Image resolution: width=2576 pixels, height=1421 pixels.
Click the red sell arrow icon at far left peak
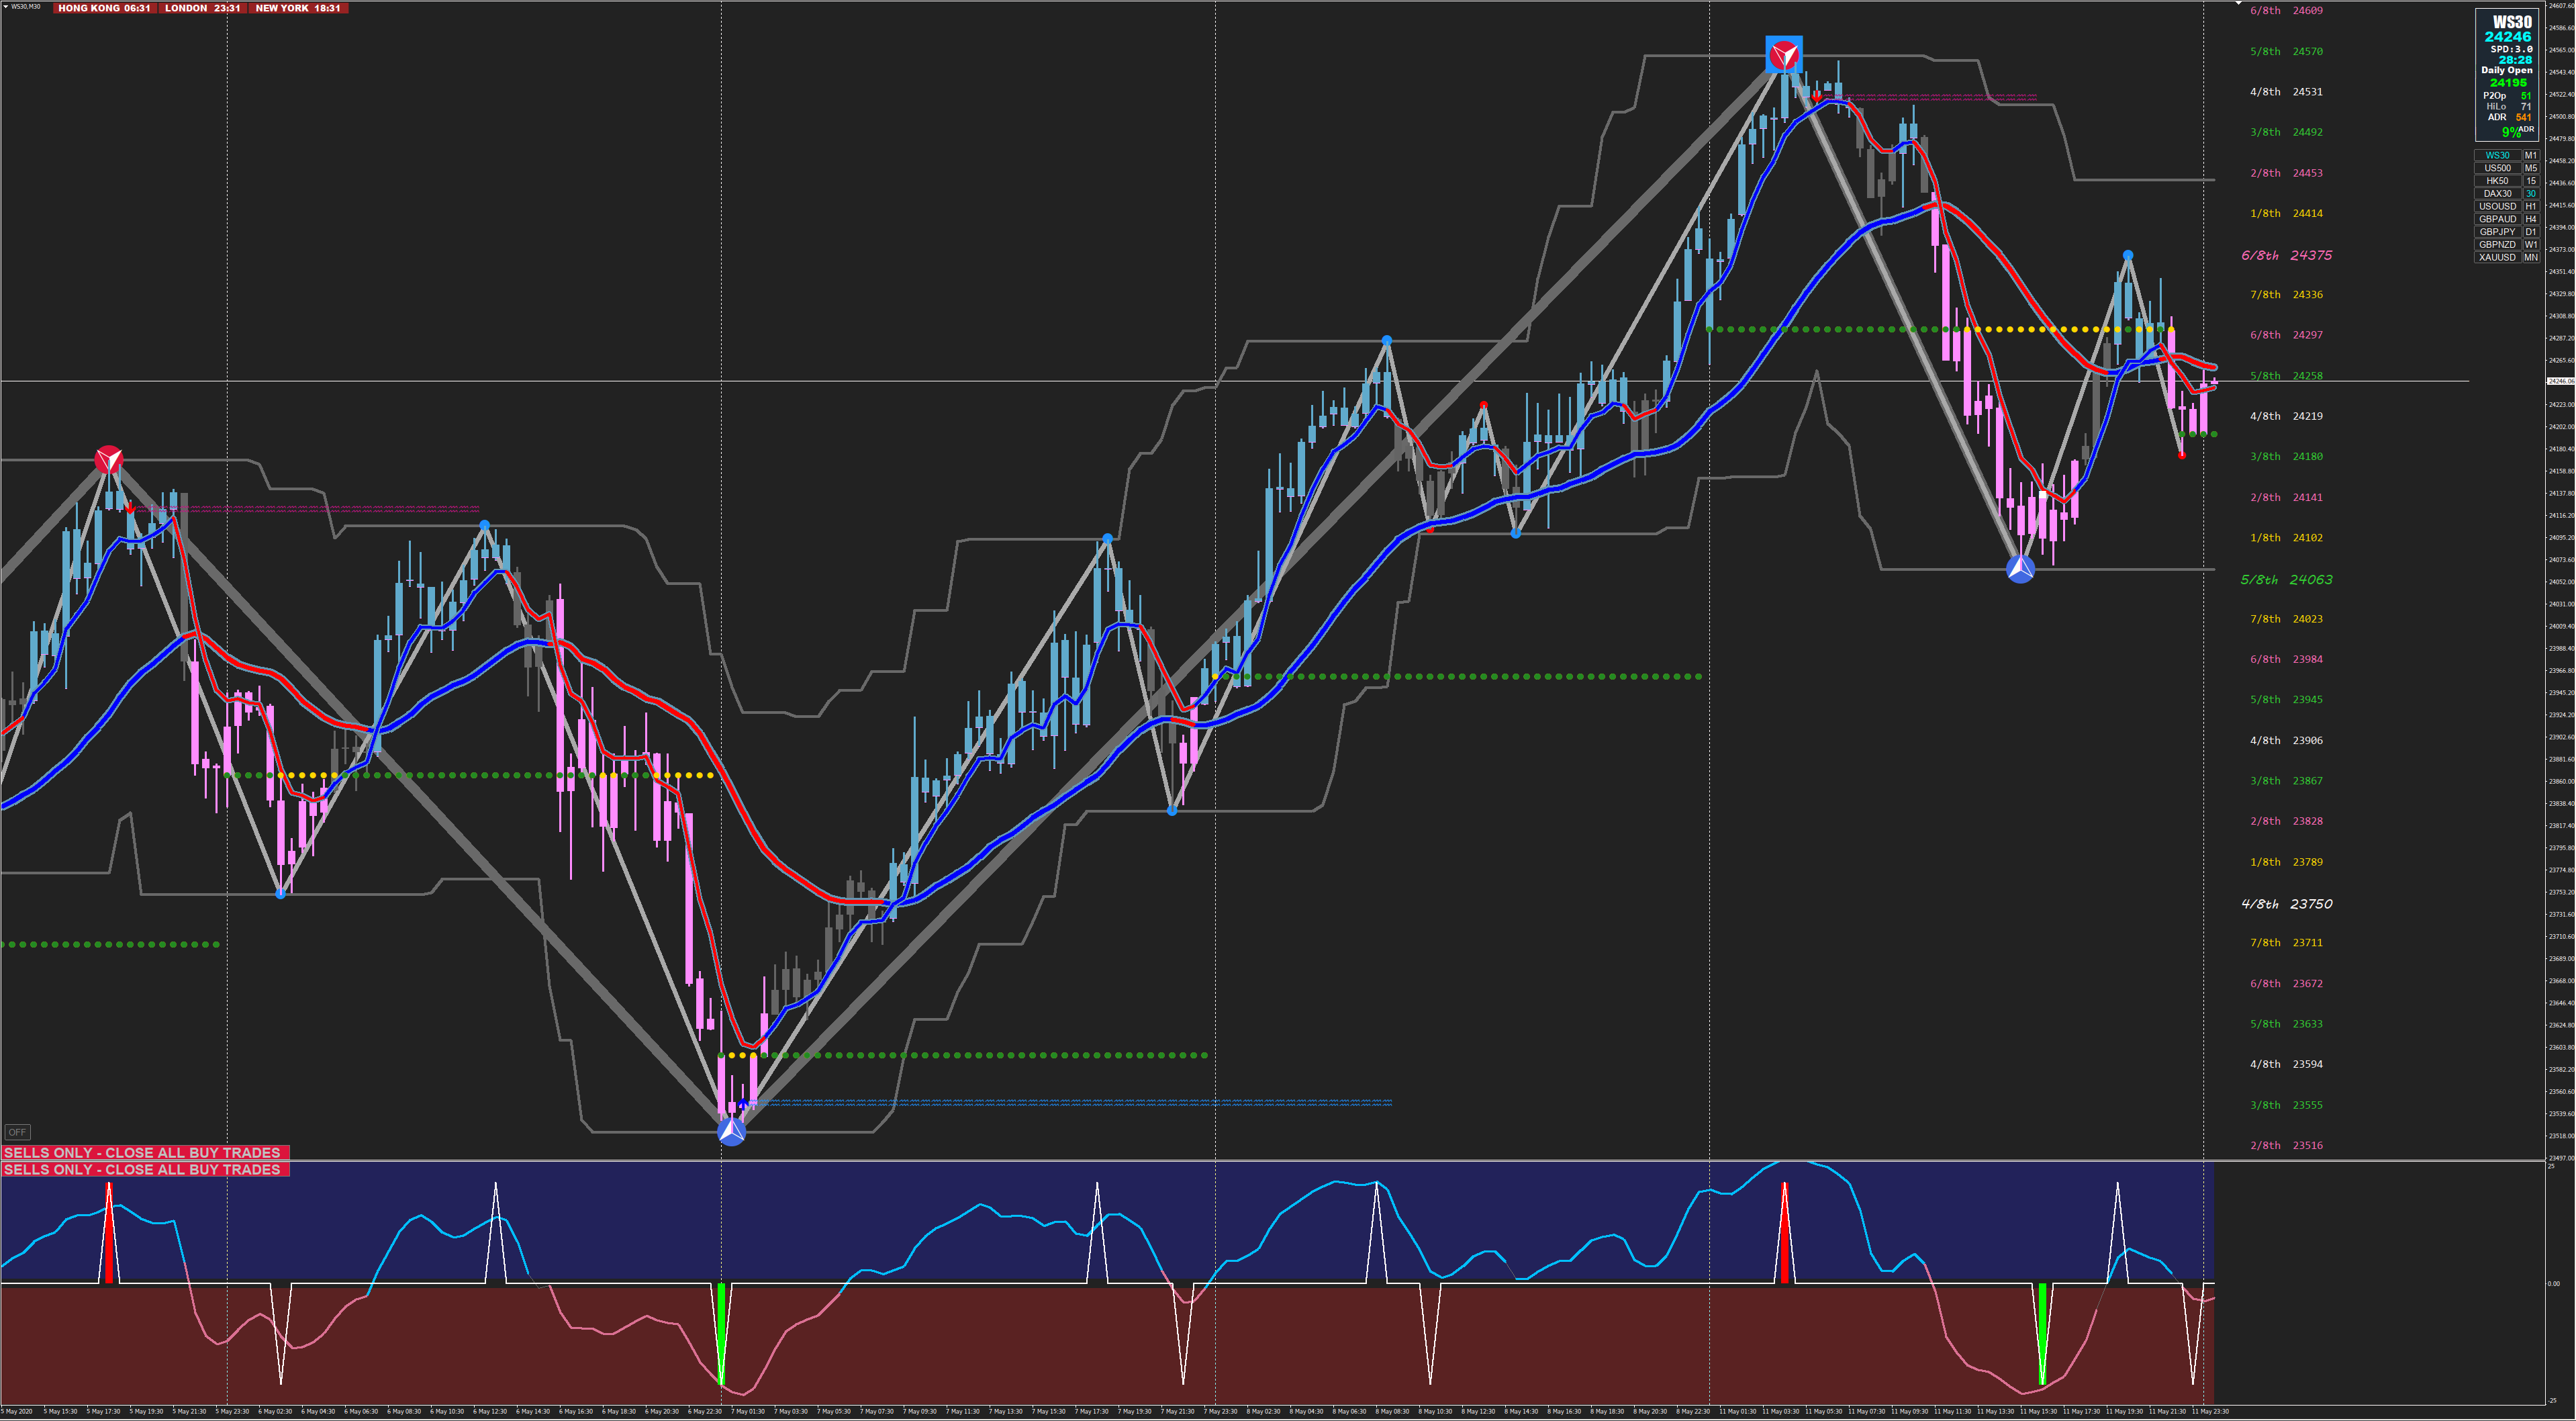(109, 460)
